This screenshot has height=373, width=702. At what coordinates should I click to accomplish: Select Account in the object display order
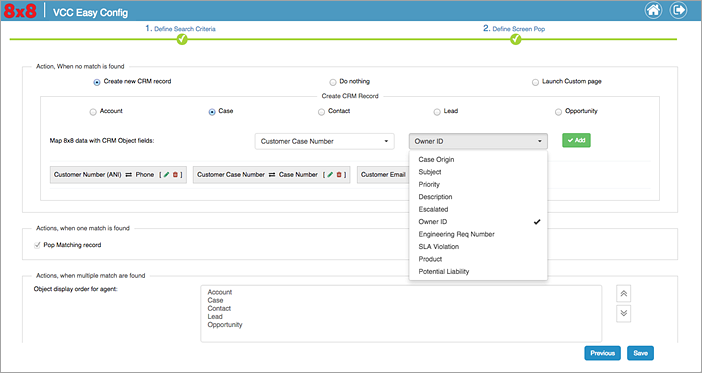click(x=220, y=292)
